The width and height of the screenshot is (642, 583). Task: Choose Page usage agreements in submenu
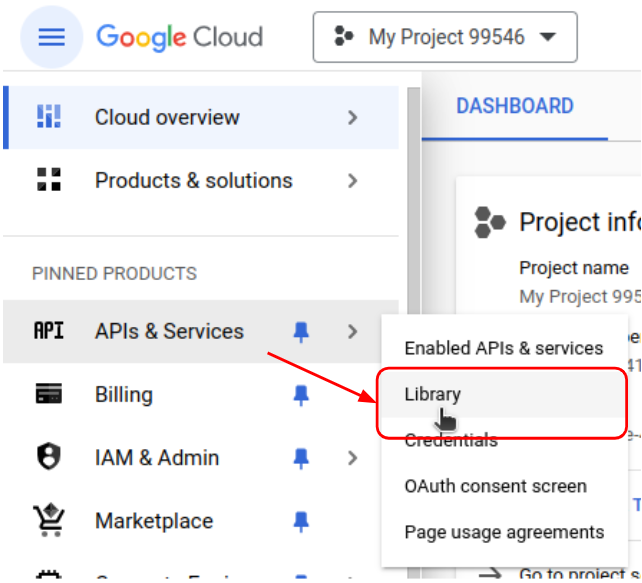click(x=504, y=532)
